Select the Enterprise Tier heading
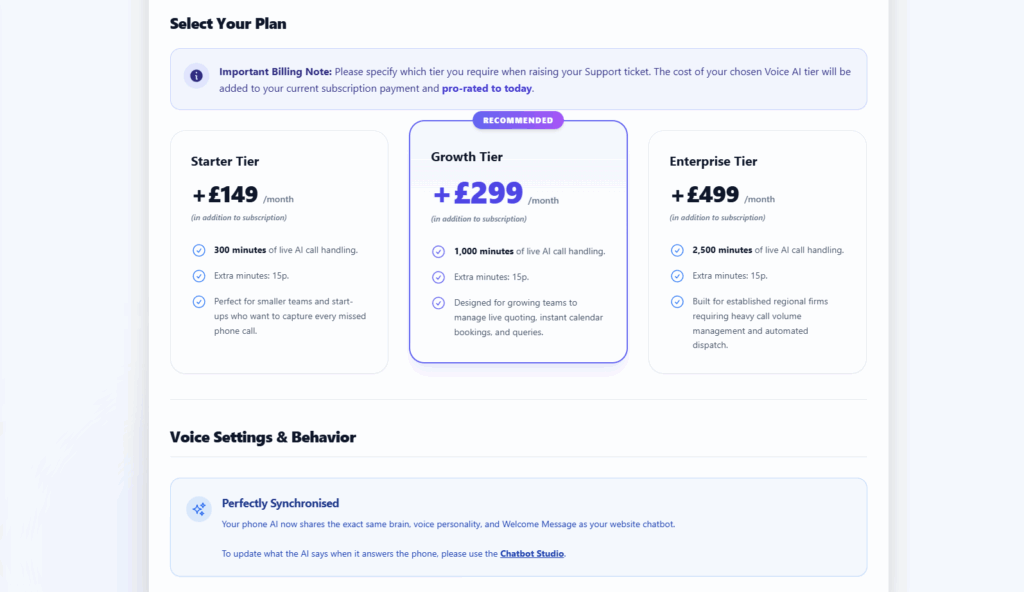Screen dimensions: 1024x592 (713, 161)
